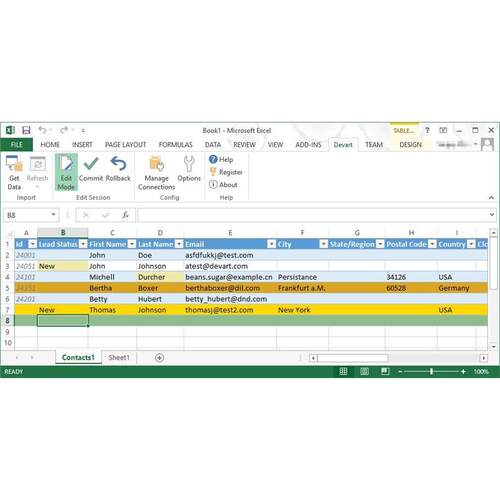Add a new sheet with plus icon
The image size is (500, 500).
point(159,358)
